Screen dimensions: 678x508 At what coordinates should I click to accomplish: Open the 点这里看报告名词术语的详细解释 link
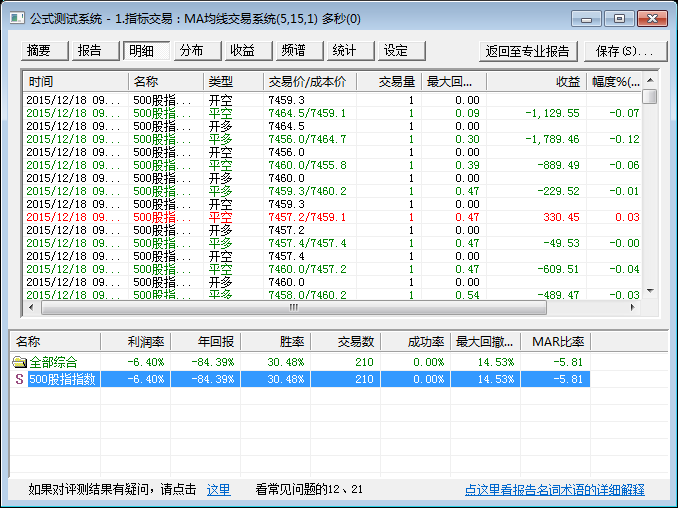coord(554,489)
